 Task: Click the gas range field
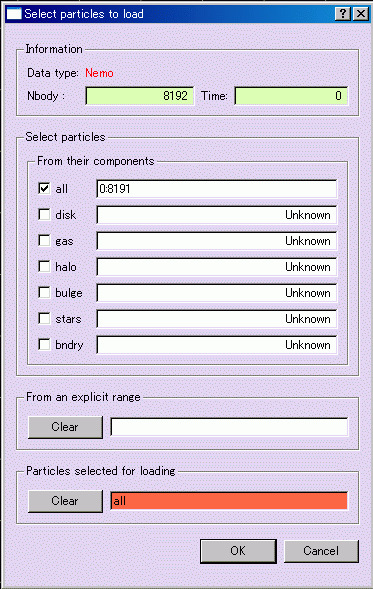tap(217, 241)
